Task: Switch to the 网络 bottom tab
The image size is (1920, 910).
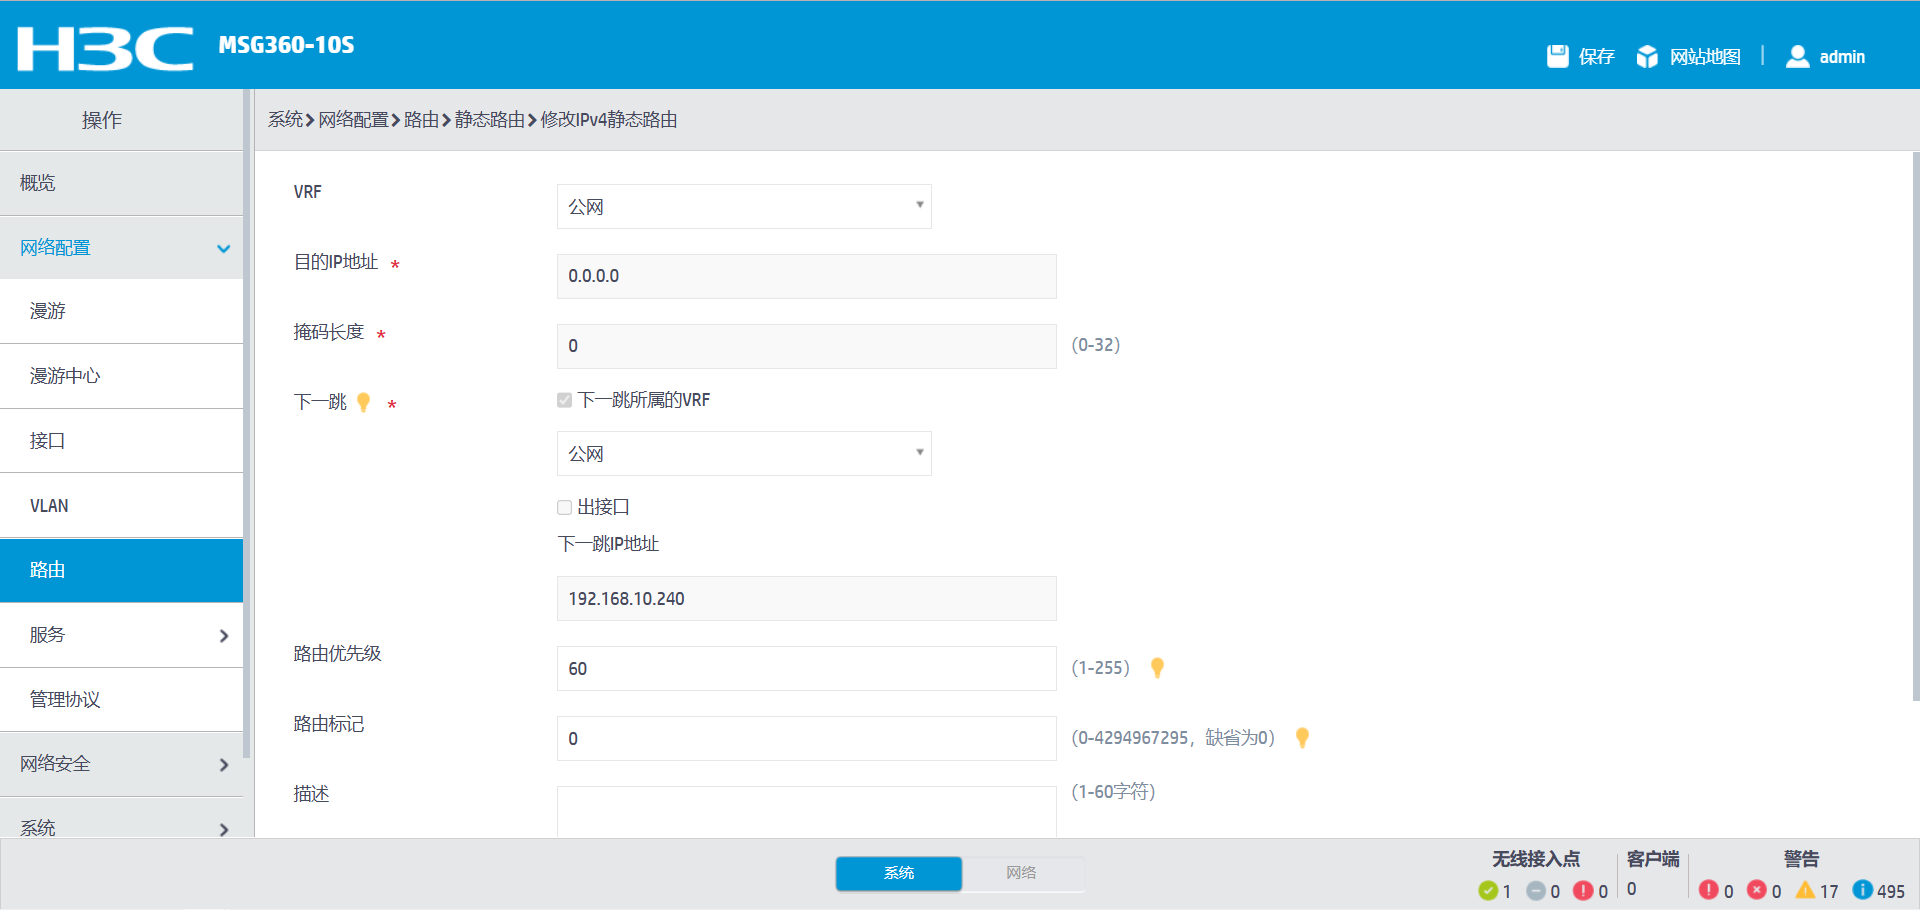Action: pos(1022,873)
